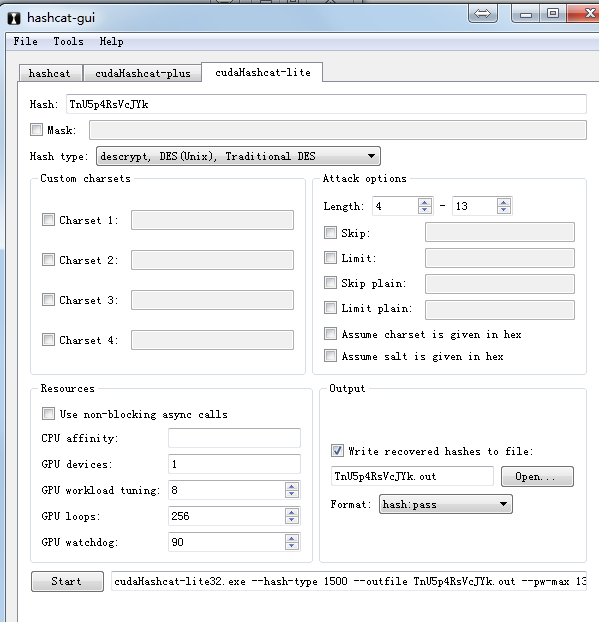This screenshot has width=599, height=622.
Task: Open the Help menu
Action: [x=111, y=41]
